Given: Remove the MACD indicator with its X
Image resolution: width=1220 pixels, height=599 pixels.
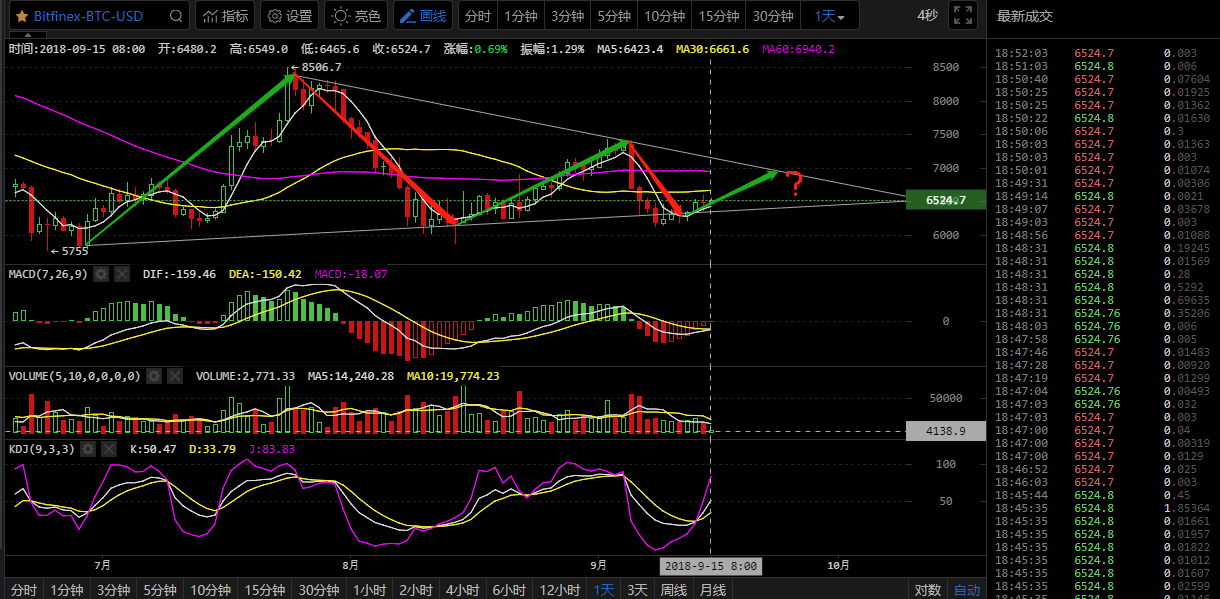Looking at the screenshot, I should [x=121, y=274].
